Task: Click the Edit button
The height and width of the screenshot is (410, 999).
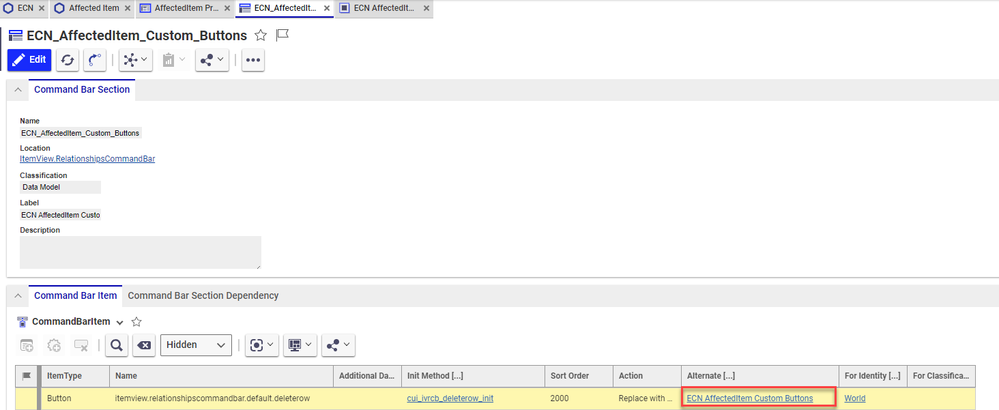Action: click(29, 60)
